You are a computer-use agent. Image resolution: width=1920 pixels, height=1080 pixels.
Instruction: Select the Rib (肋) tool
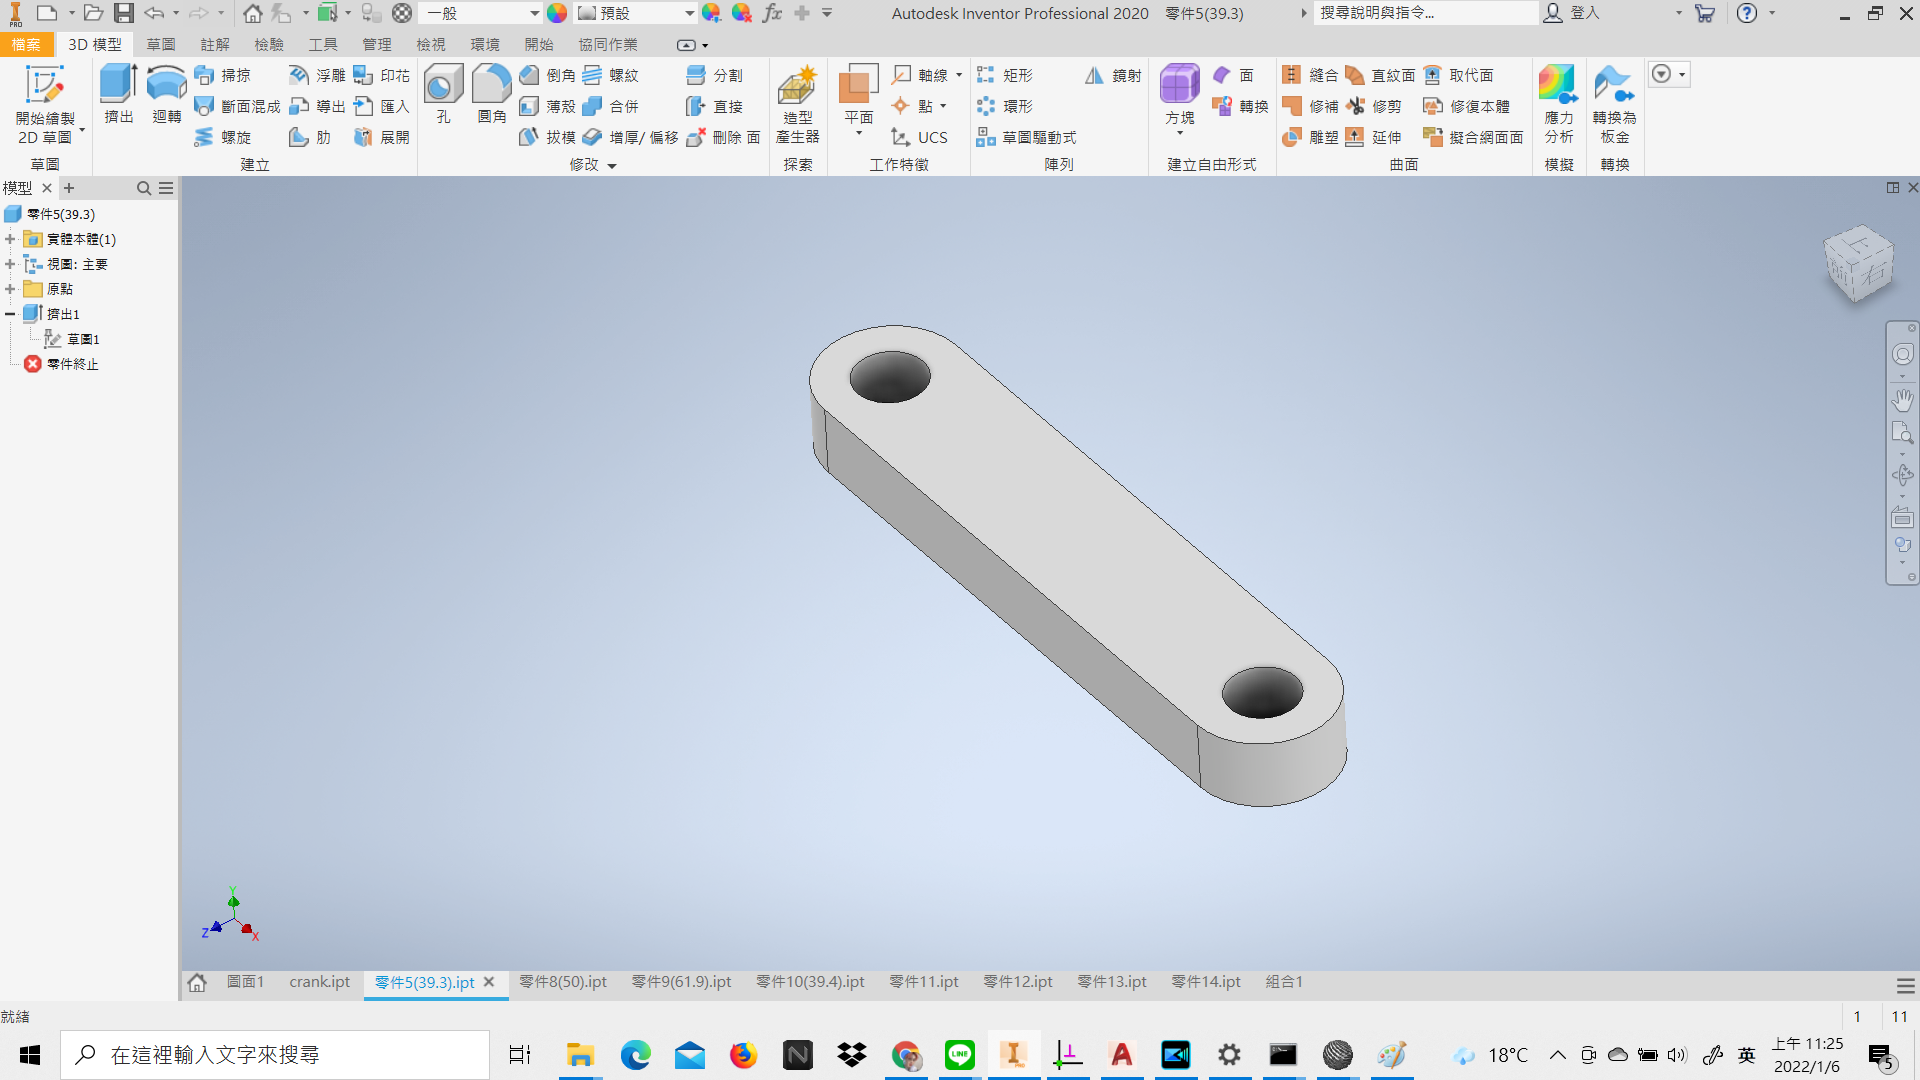point(310,137)
